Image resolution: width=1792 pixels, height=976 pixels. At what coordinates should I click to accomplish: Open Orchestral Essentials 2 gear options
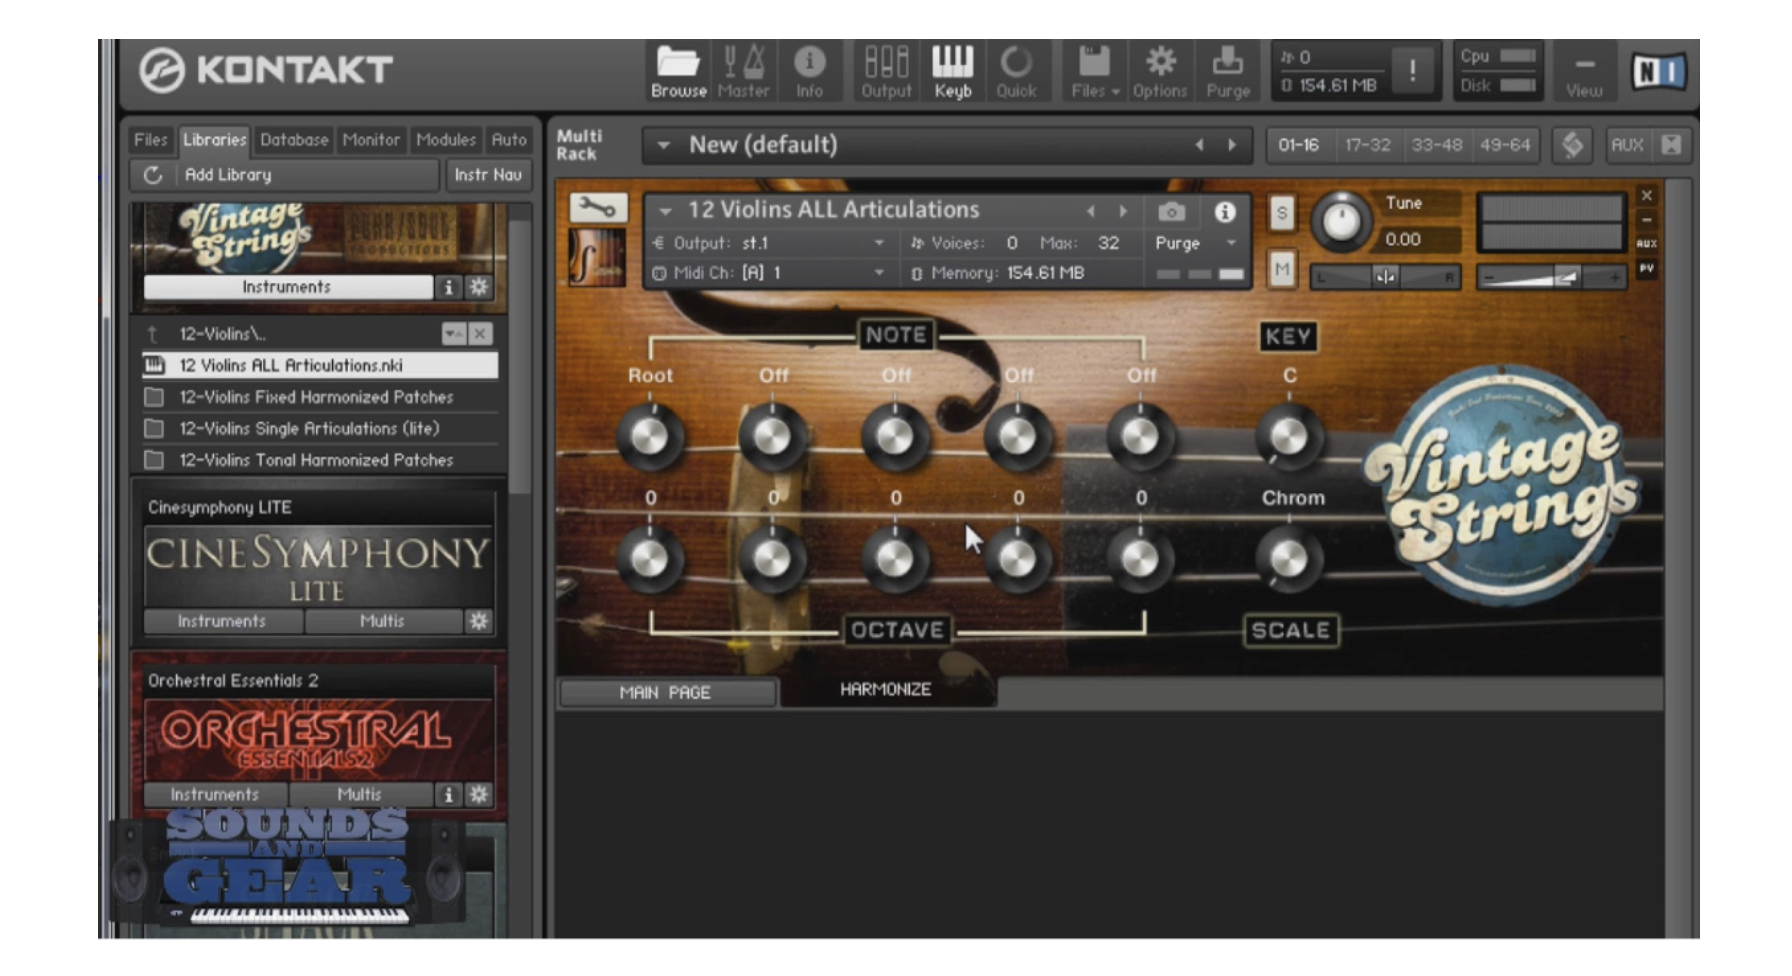pyautogui.click(x=479, y=794)
